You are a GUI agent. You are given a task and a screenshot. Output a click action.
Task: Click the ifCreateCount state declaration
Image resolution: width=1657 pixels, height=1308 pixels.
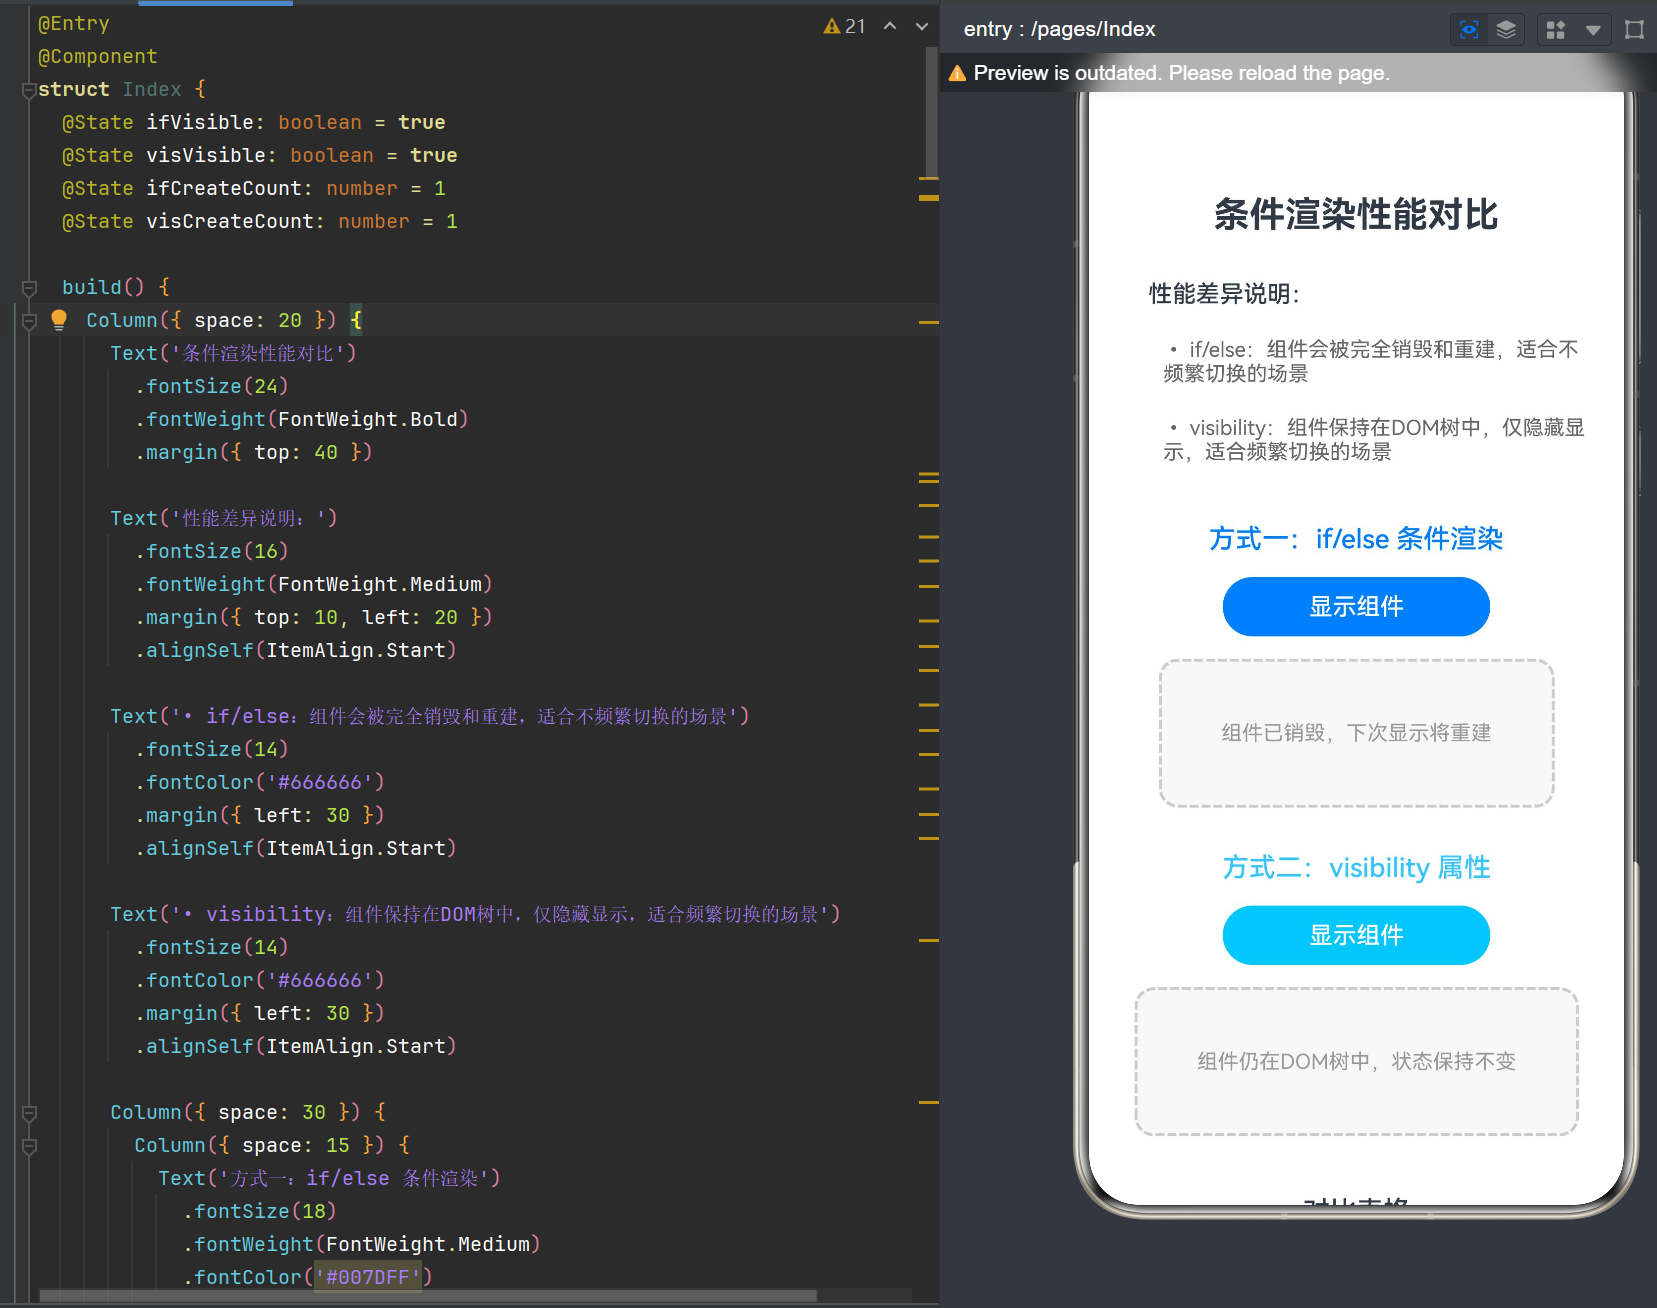pos(254,188)
